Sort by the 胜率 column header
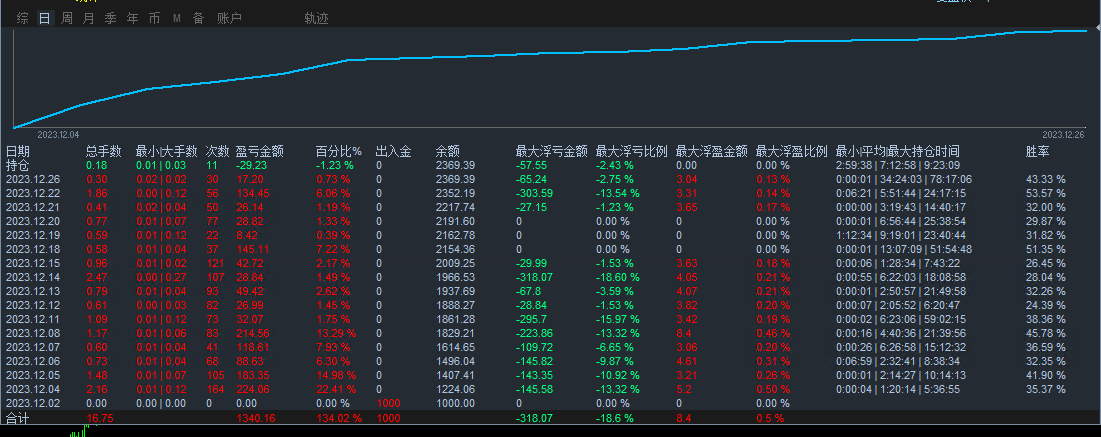The height and width of the screenshot is (437, 1101). pyautogui.click(x=1038, y=151)
